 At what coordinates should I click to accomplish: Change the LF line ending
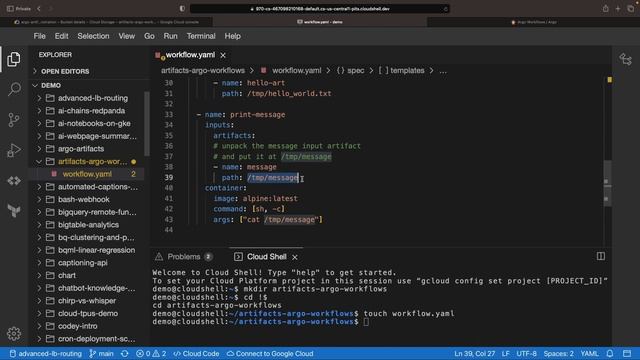(505, 354)
